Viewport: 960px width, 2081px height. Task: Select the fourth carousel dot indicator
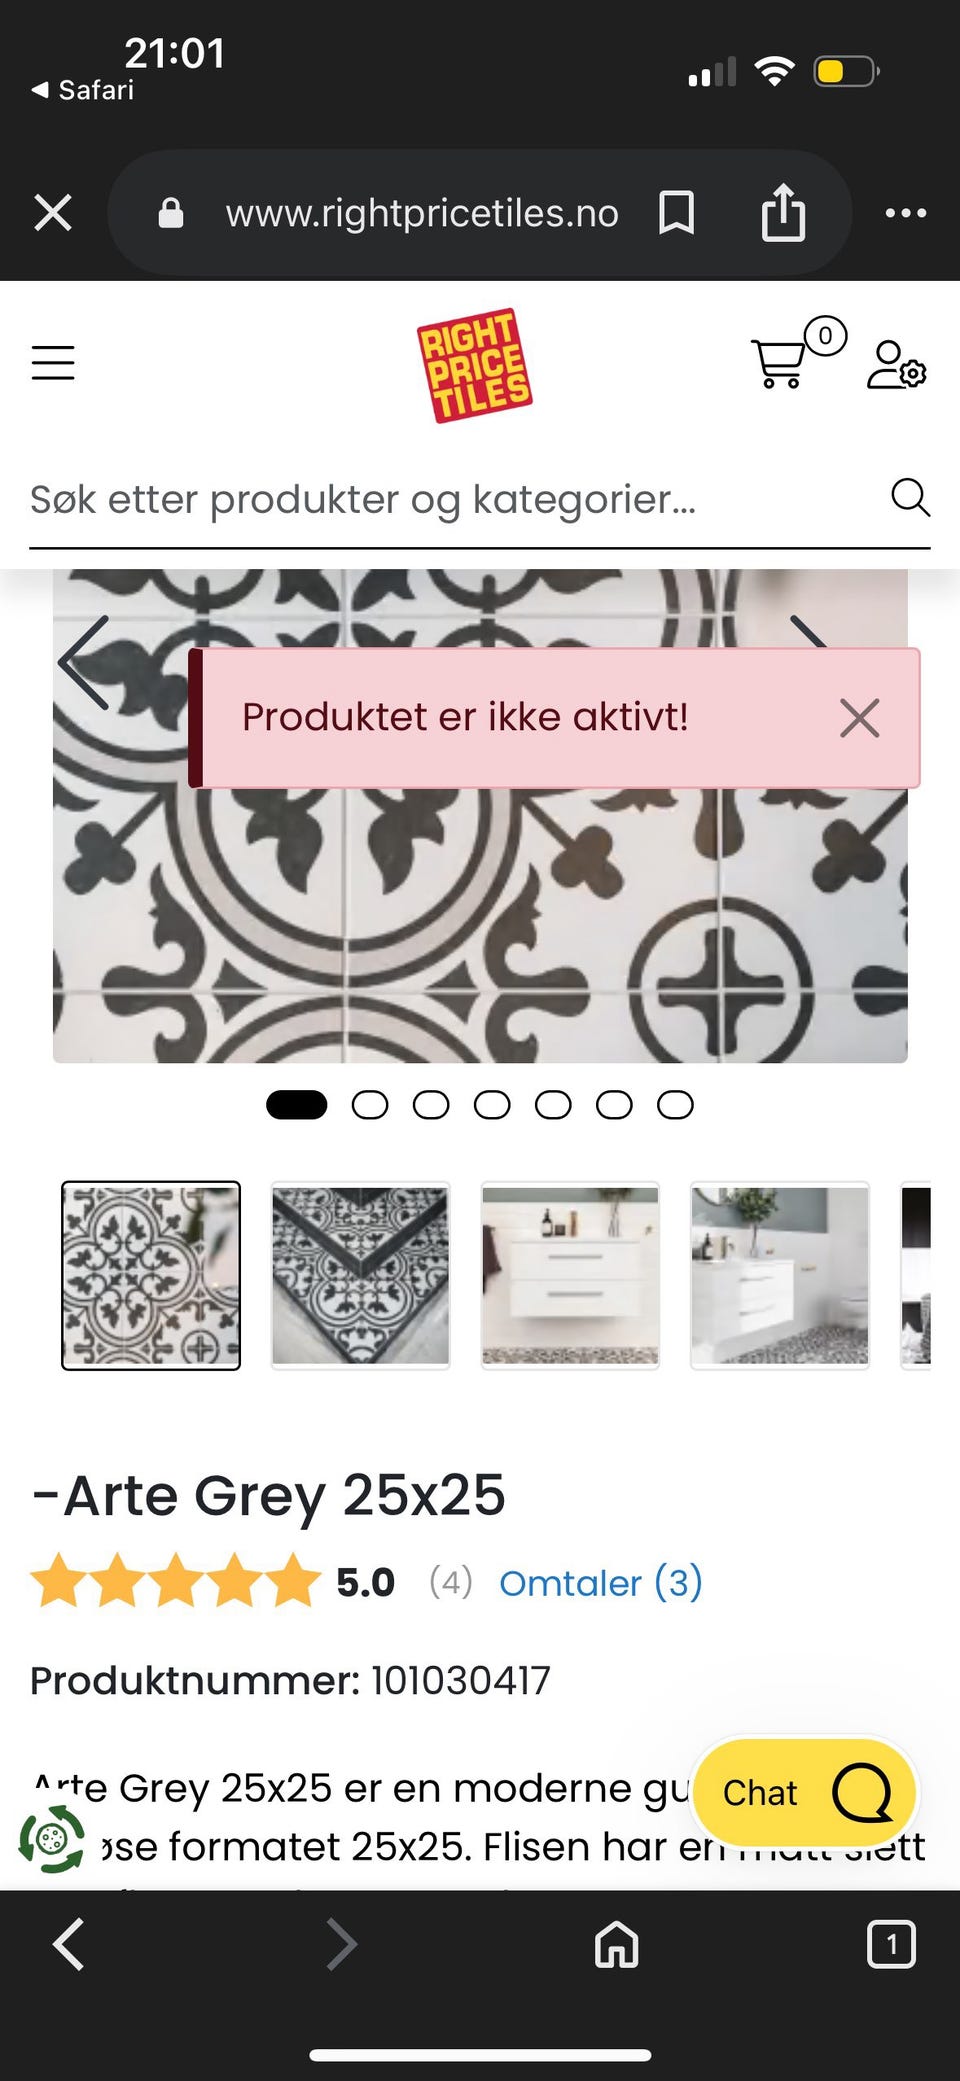(492, 1105)
